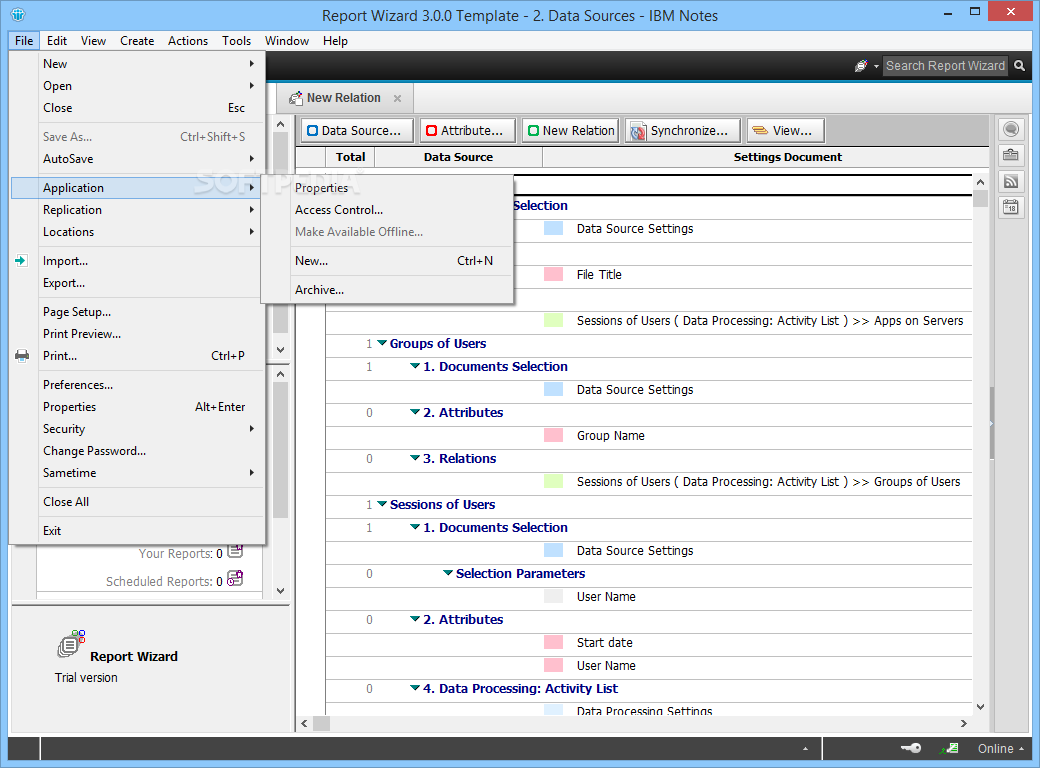Click the gray swatch beside User Name under Selection Parameters
Screen dimensions: 1040x768
click(553, 596)
